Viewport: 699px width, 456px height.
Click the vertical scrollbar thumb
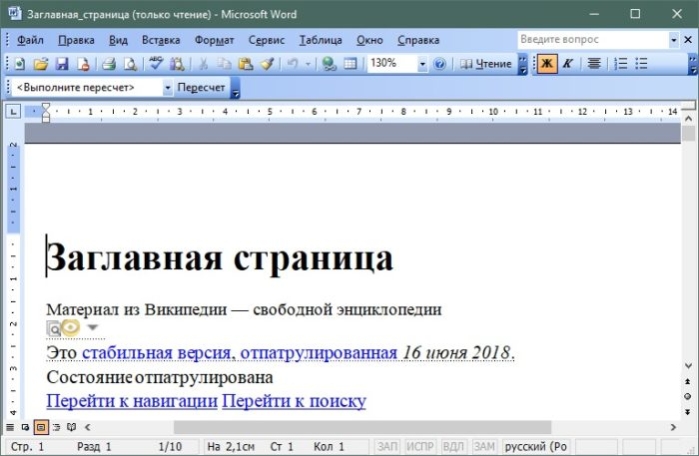pos(689,133)
